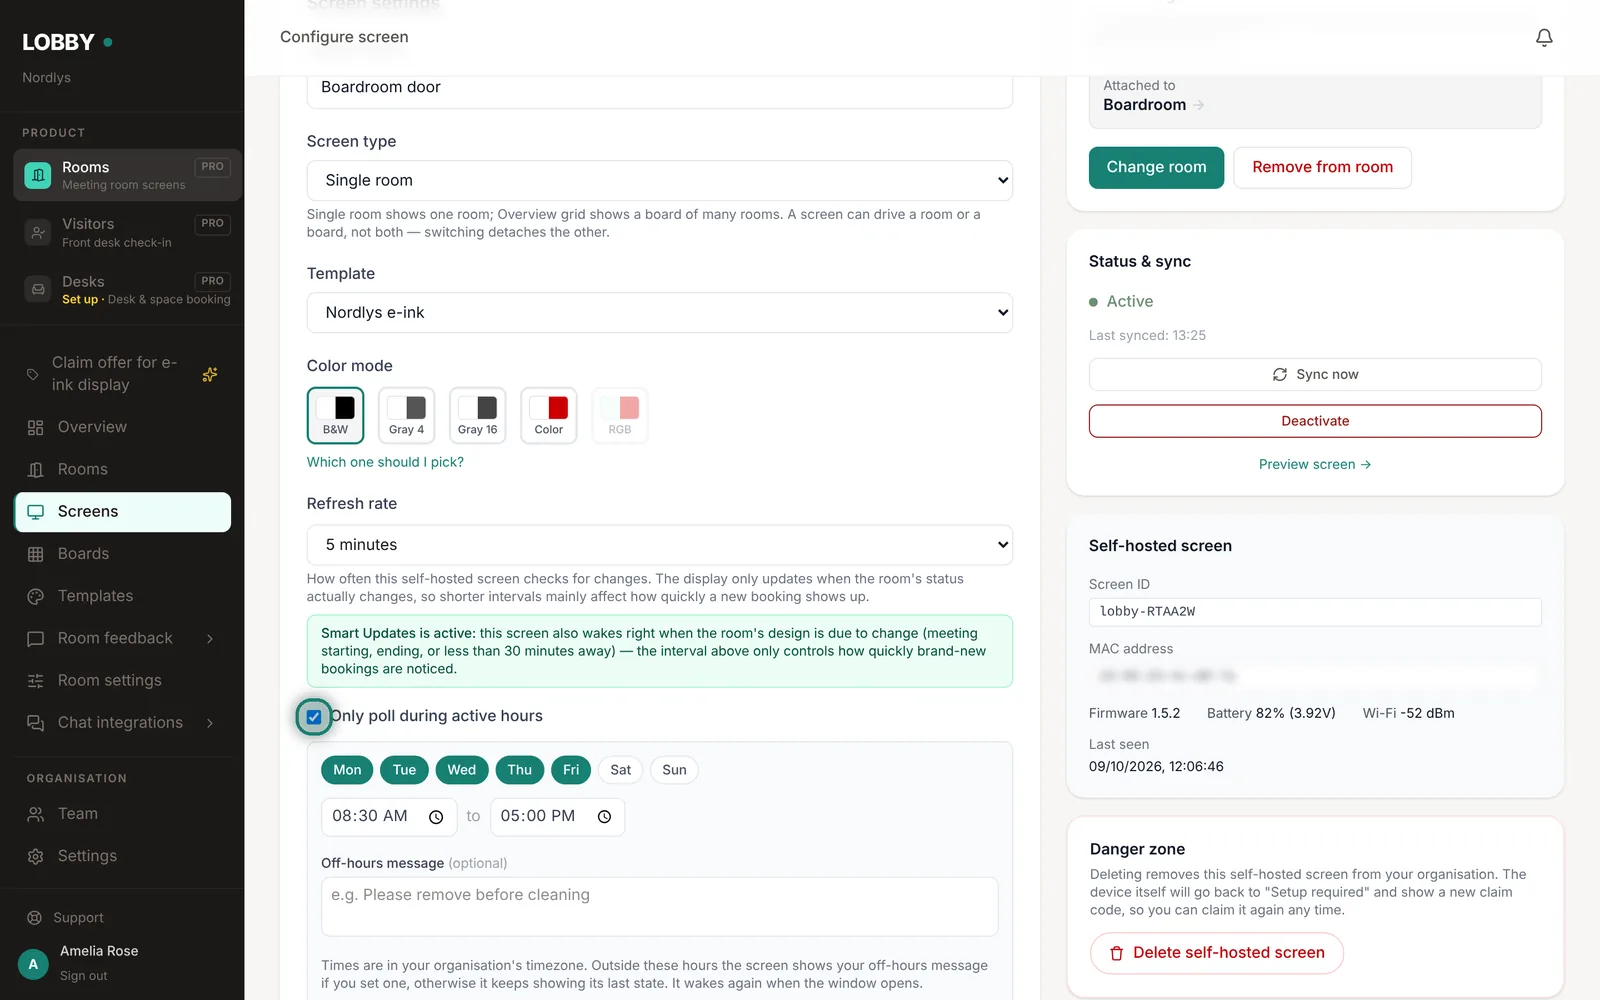This screenshot has width=1600, height=1000.
Task: Select the Screens sidebar item
Action: click(122, 512)
